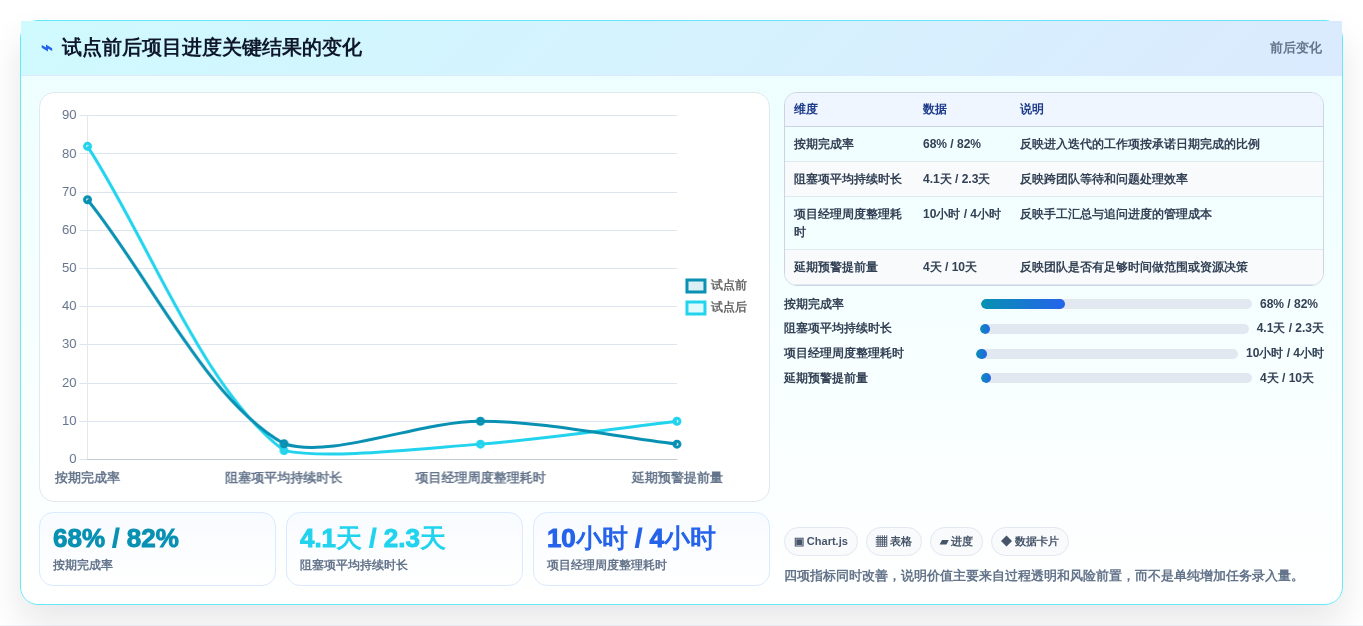This screenshot has height=626, width=1363.
Task: Click the 试点后 point at 按期完成率 (82)
Action: pos(87,146)
